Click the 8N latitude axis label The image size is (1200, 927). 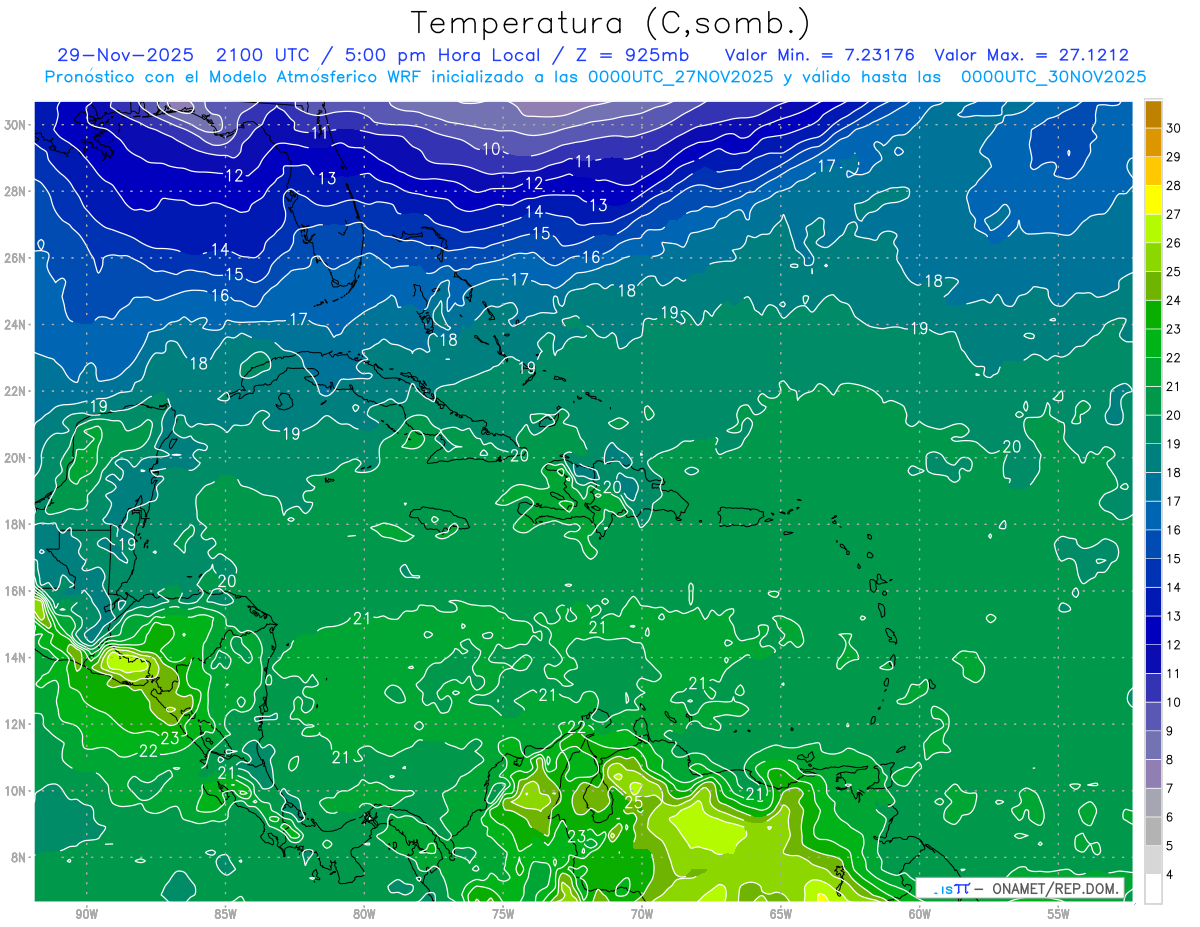20,857
